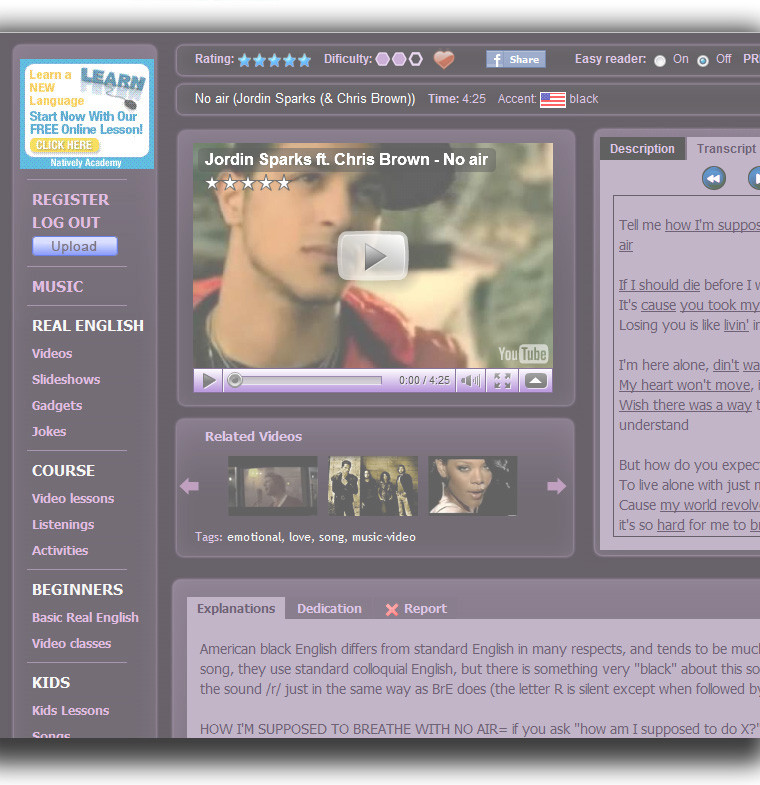Open the REAL ENGLISH section
This screenshot has width=760, height=785.
pos(88,325)
